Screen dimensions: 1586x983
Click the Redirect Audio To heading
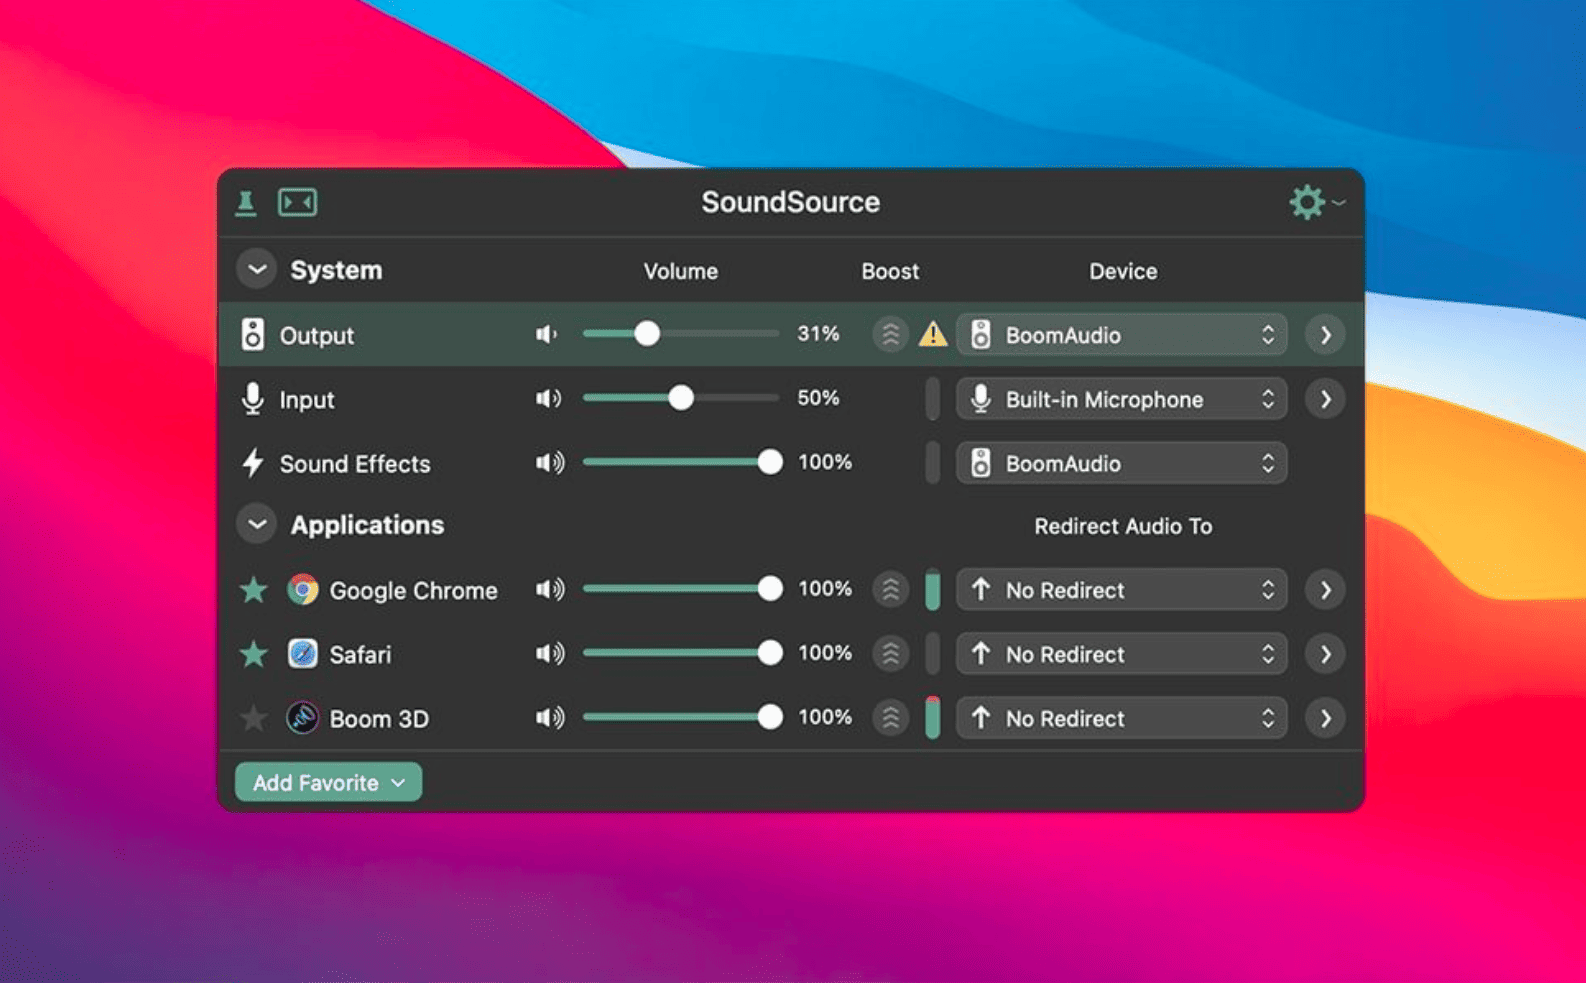click(1123, 526)
